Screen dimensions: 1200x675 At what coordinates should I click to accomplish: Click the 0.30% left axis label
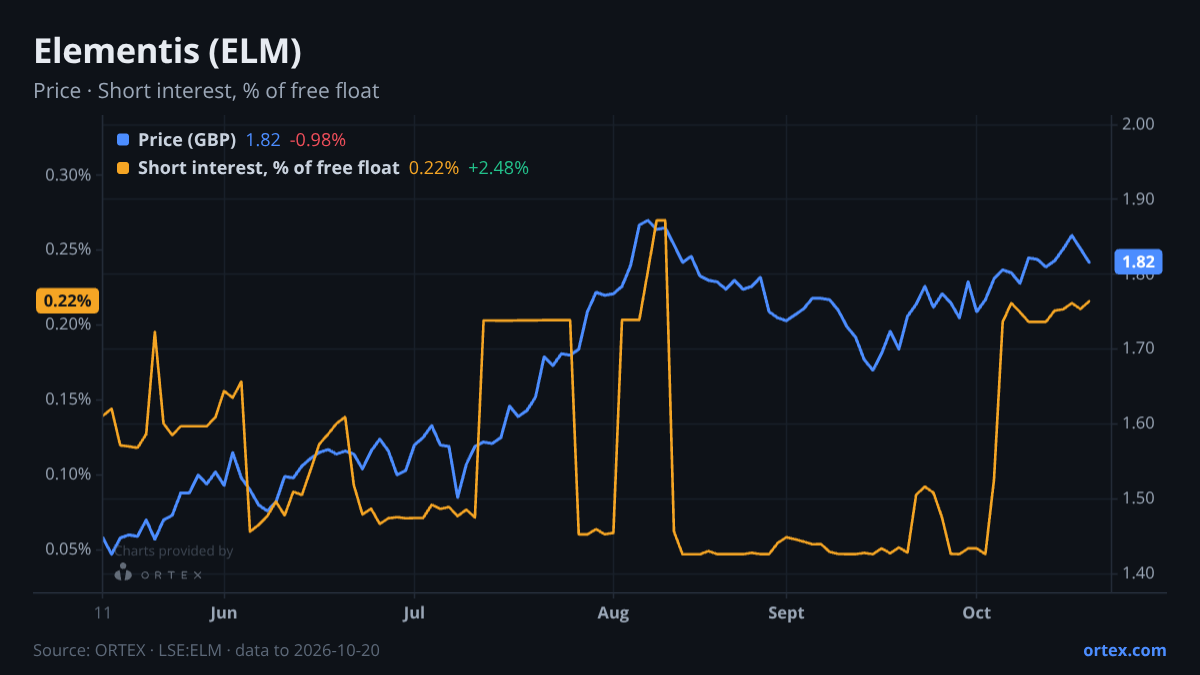[x=68, y=175]
